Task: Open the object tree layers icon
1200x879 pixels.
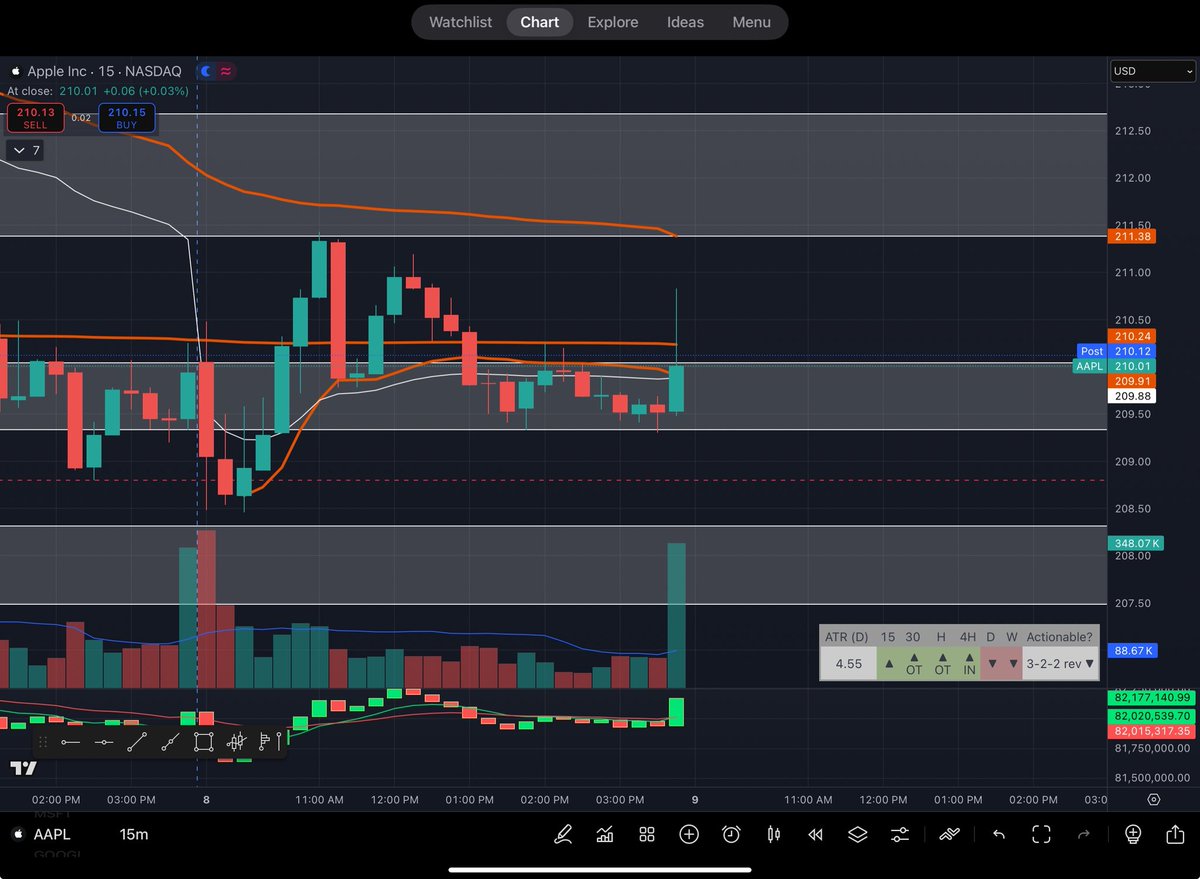Action: pyautogui.click(x=857, y=834)
